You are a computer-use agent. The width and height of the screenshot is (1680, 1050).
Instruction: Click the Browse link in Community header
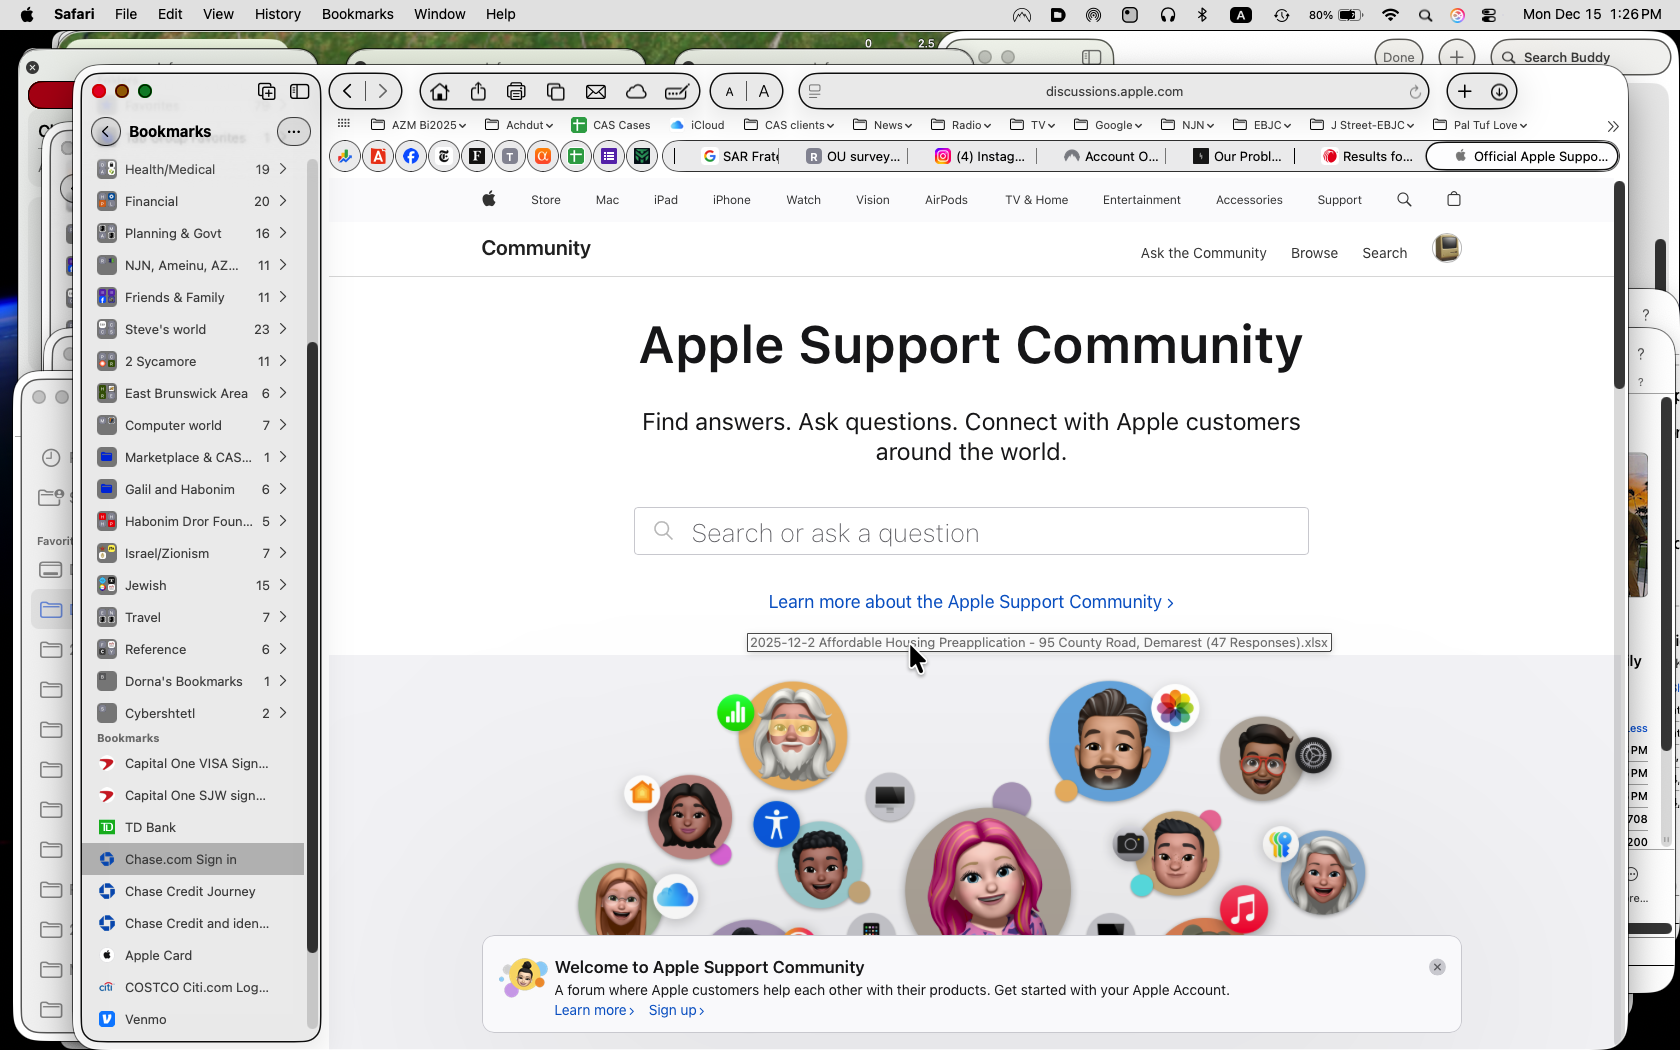point(1314,253)
